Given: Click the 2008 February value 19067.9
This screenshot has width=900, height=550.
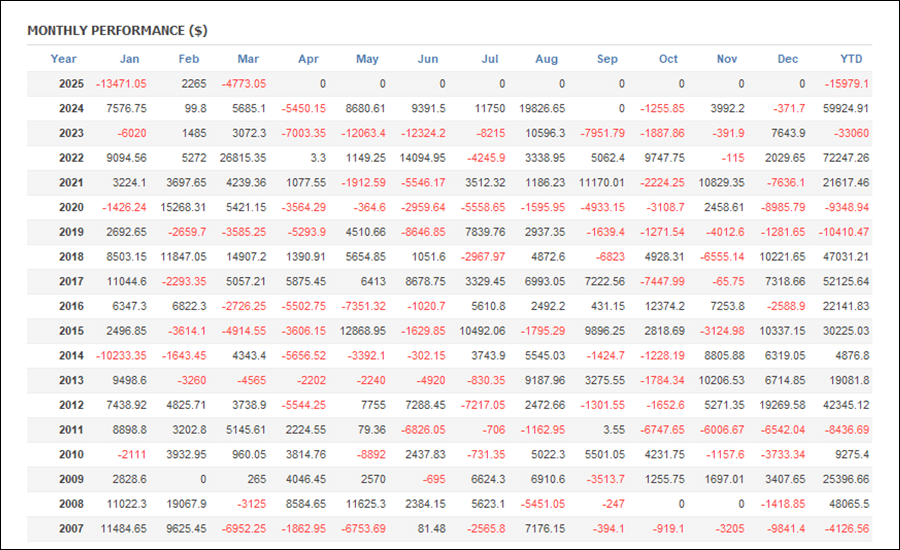Looking at the screenshot, I should pyautogui.click(x=187, y=504).
